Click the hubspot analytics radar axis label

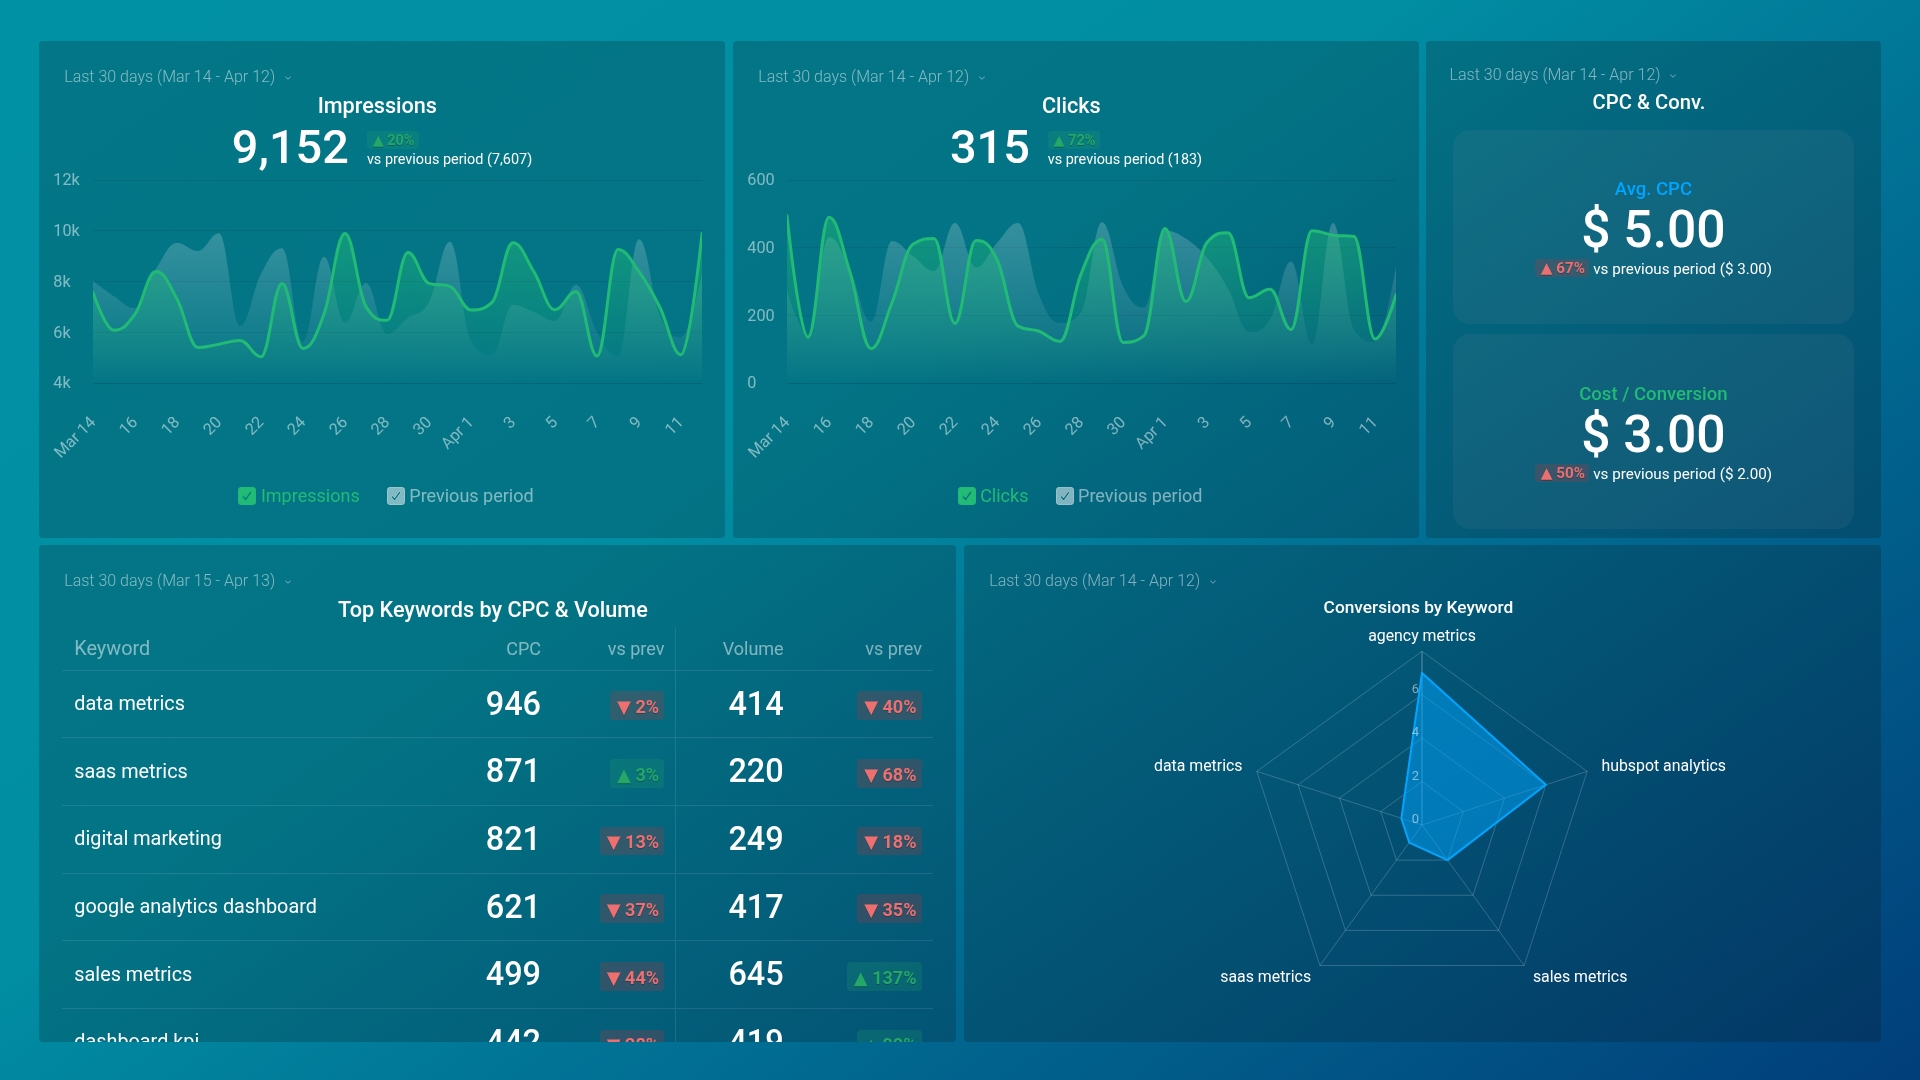coord(1664,765)
